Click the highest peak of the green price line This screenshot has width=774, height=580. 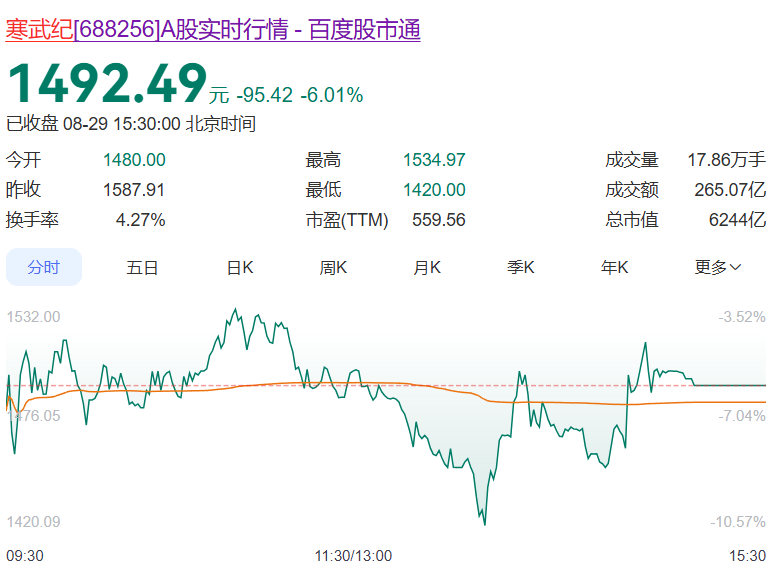tap(237, 310)
